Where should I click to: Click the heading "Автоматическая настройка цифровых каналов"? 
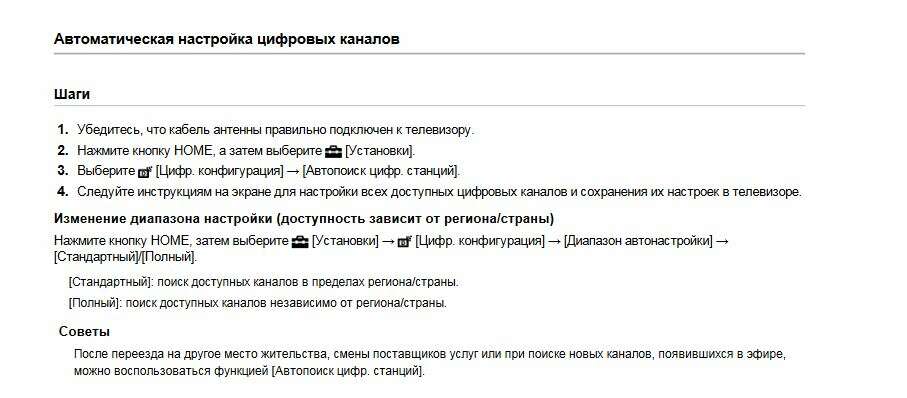[x=226, y=39]
